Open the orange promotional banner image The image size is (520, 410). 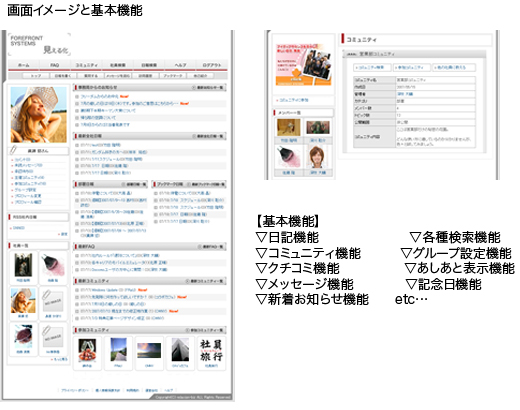click(x=304, y=65)
